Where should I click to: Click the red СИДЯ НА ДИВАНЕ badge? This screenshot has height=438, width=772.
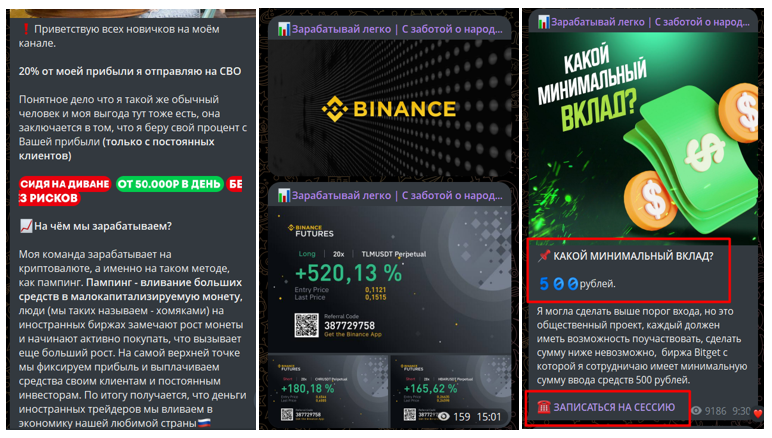(x=65, y=184)
